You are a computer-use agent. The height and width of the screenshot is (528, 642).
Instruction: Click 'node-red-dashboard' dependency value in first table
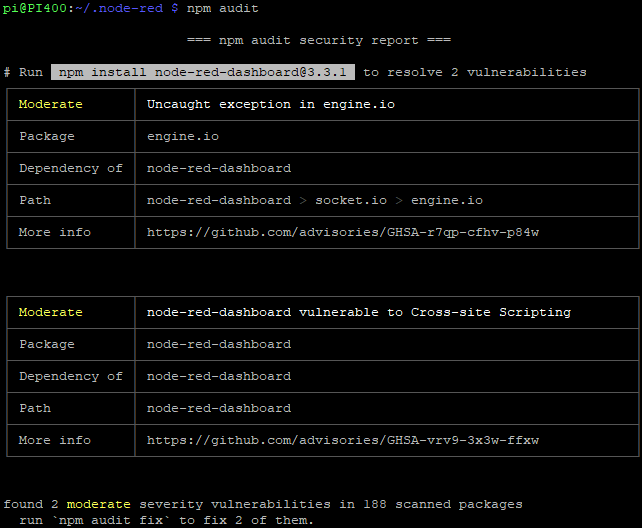coord(219,168)
